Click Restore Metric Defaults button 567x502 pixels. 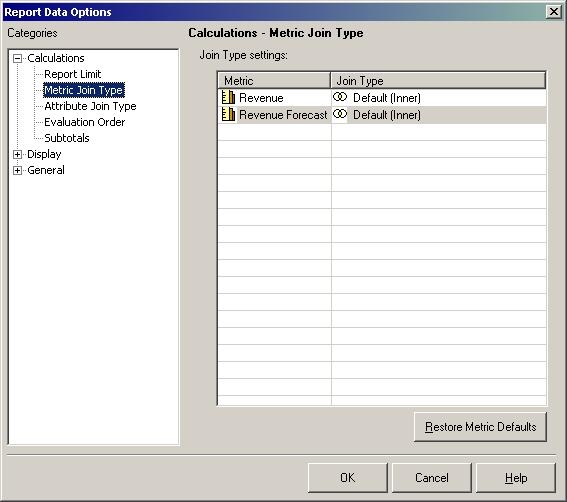point(480,427)
